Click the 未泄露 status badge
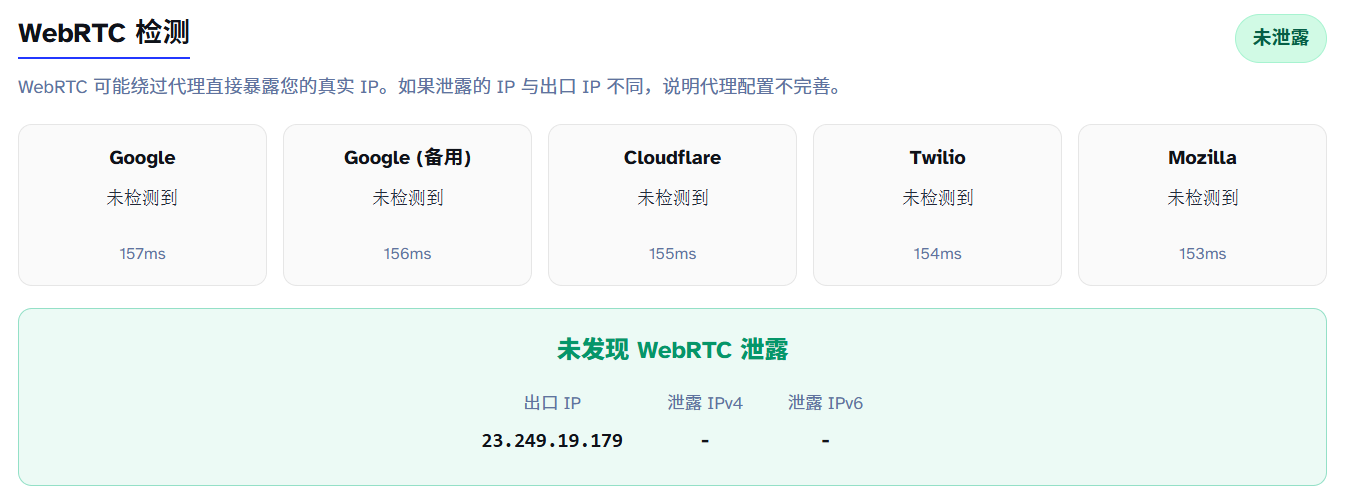This screenshot has width=1345, height=494. click(x=1280, y=38)
